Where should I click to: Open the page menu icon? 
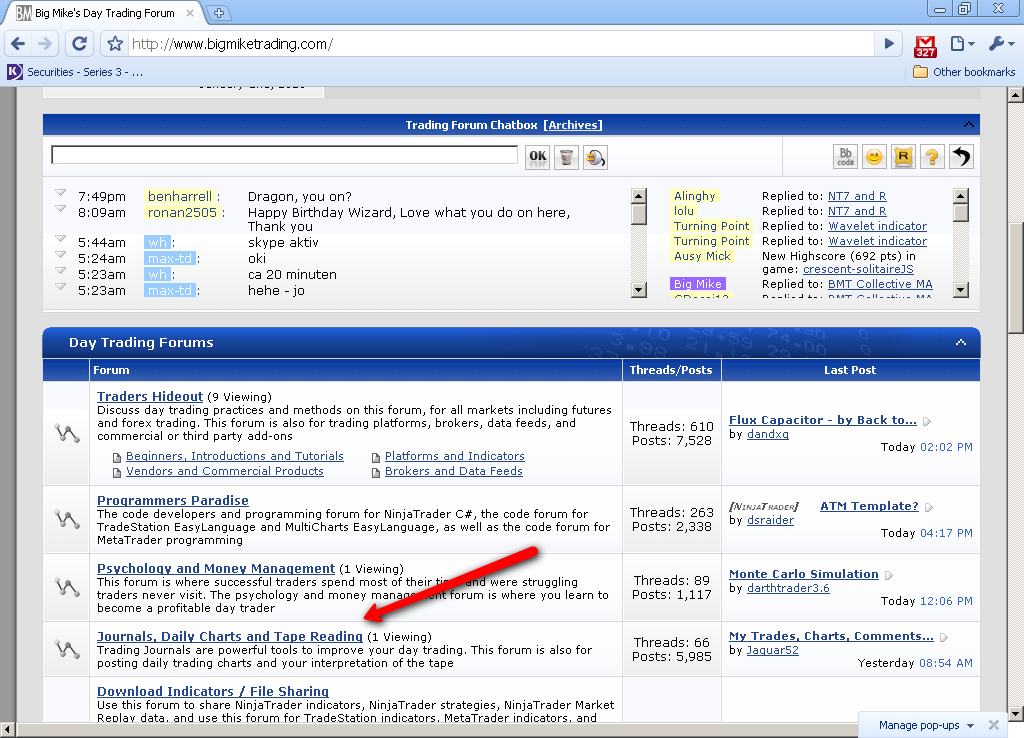[x=962, y=44]
